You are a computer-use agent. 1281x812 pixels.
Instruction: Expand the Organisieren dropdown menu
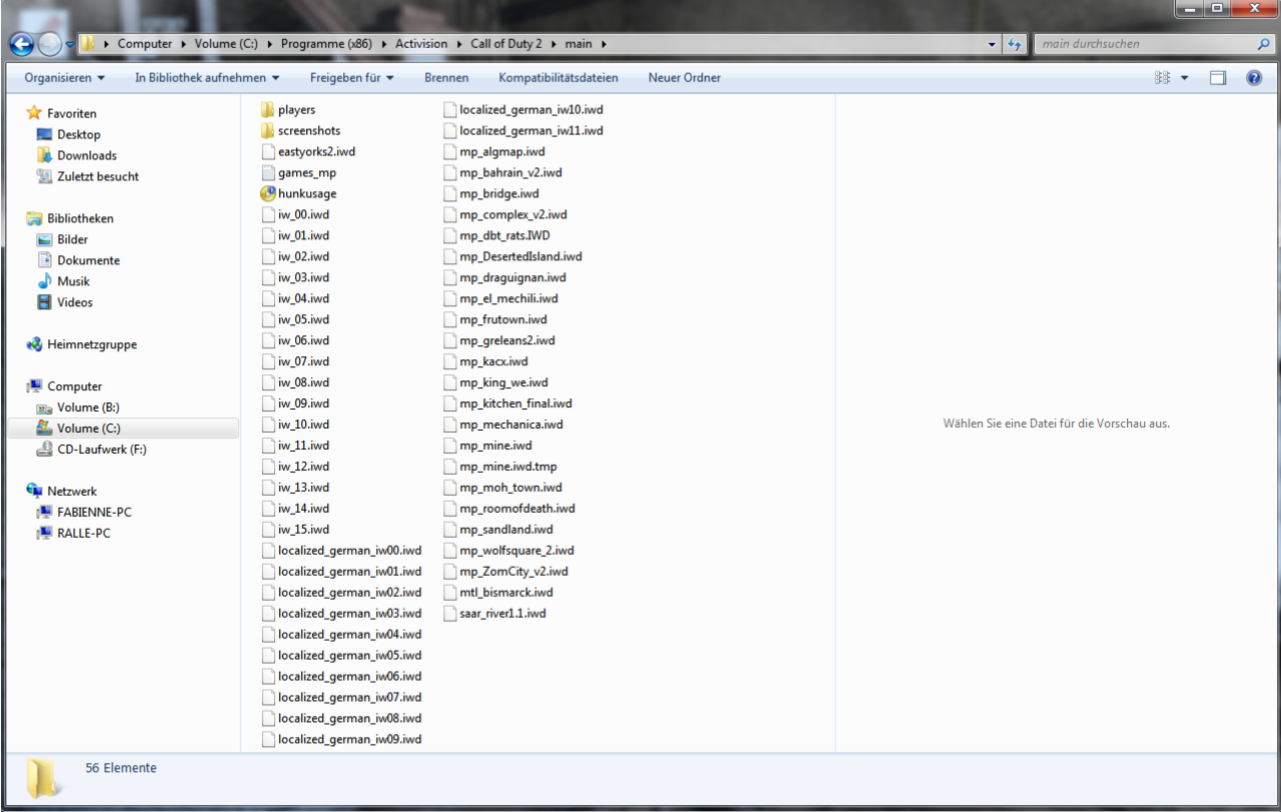coord(65,78)
